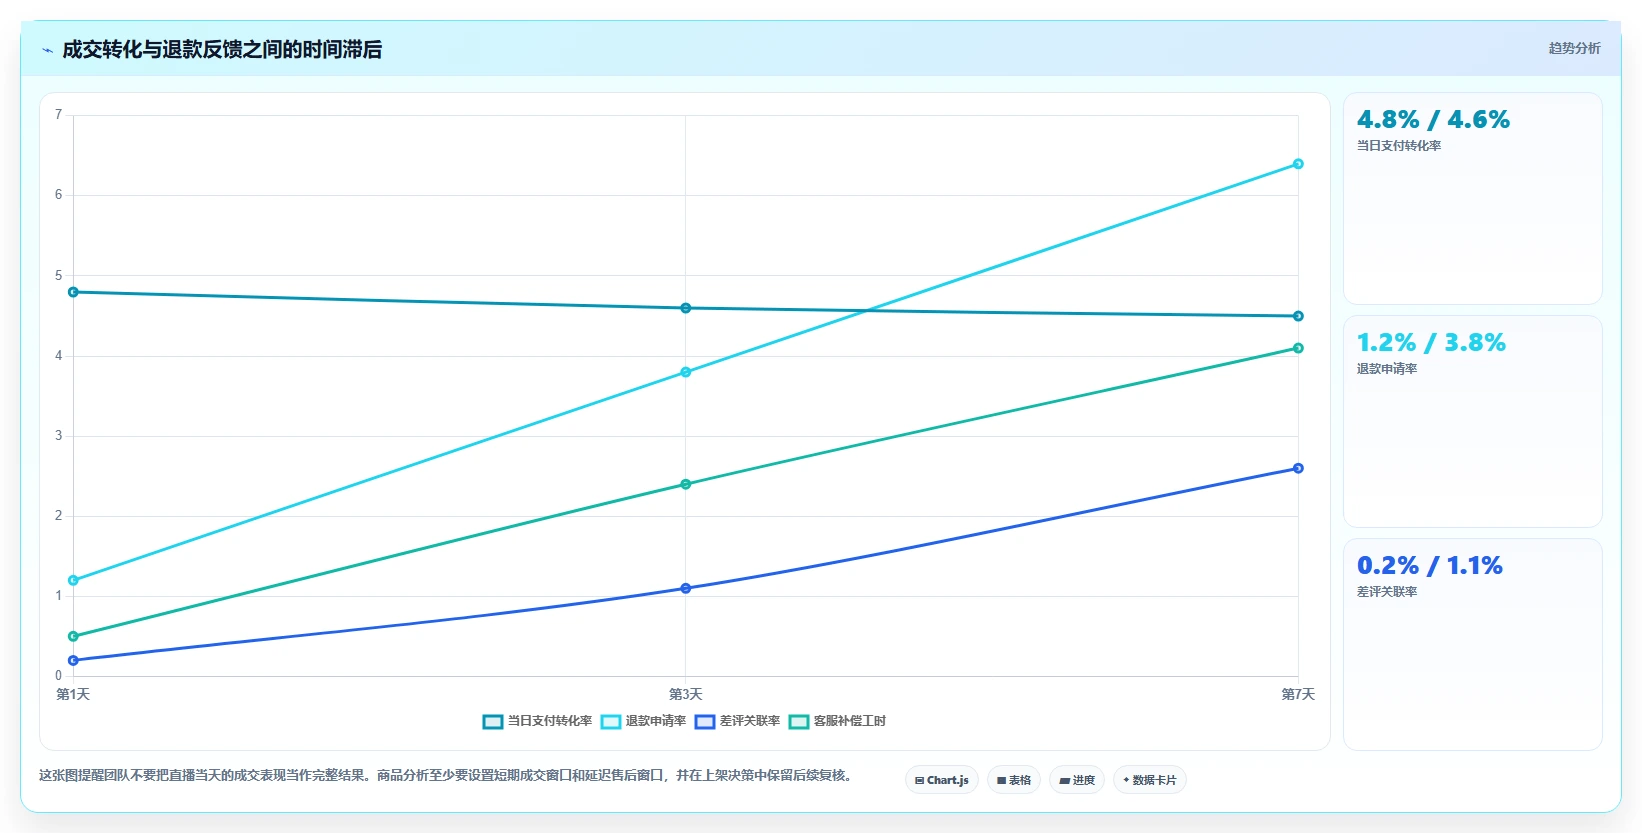Click 客服补偿工时 data point at 第7天
The image size is (1642, 833).
[x=1298, y=348]
